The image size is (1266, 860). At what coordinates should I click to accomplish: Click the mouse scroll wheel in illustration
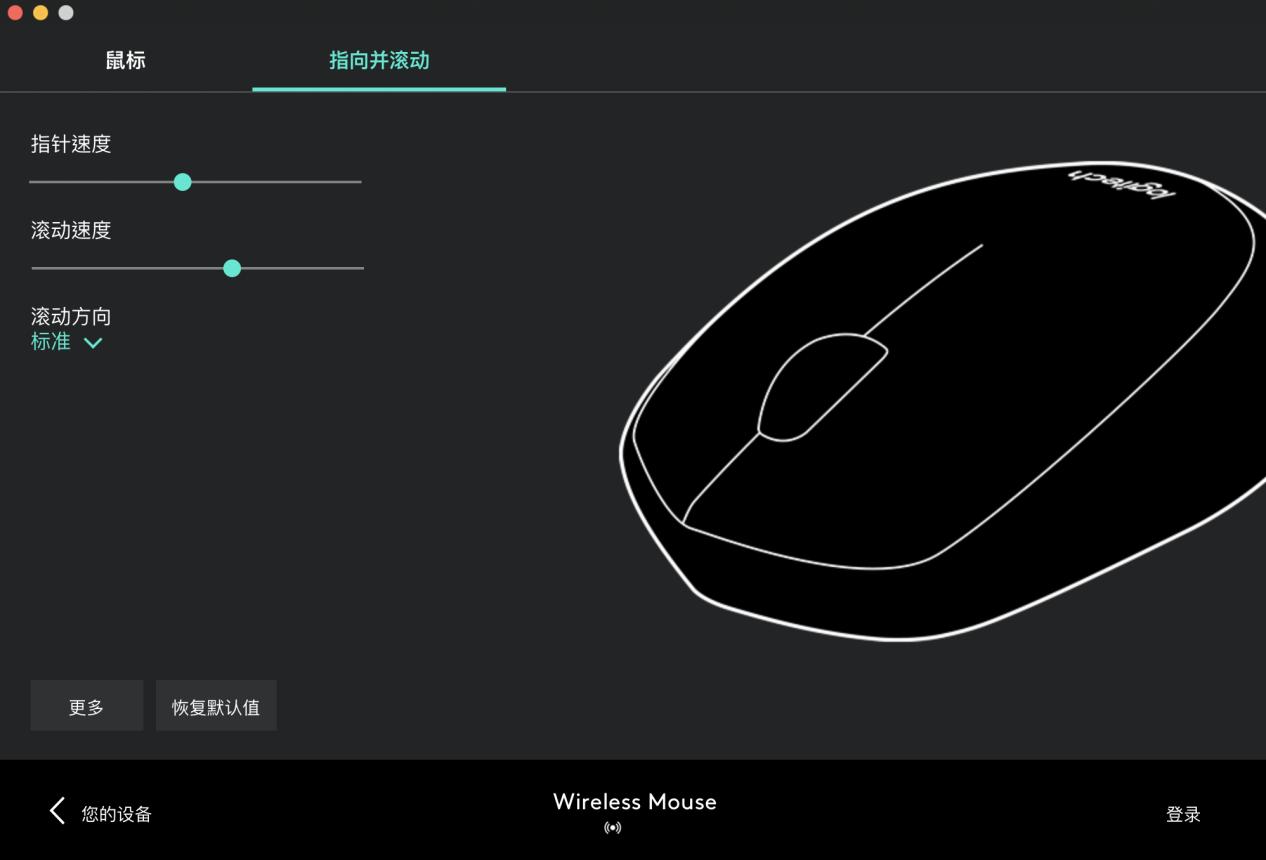coord(821,387)
